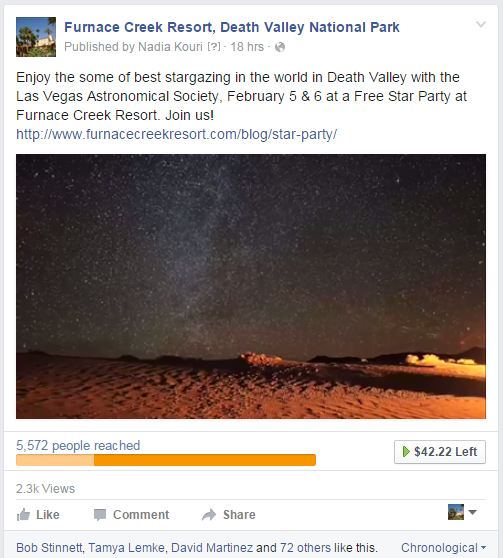
Task: Click the Share arrow icon
Action: pyautogui.click(x=209, y=515)
